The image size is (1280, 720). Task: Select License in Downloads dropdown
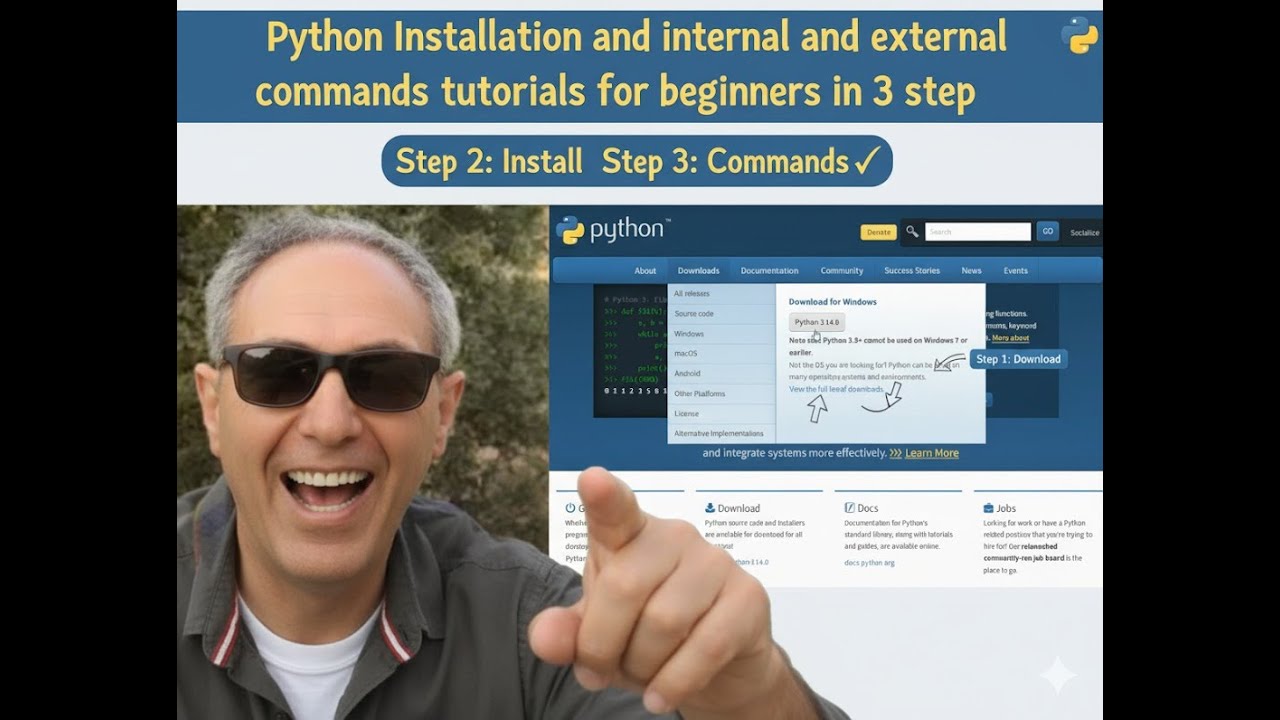click(721, 414)
